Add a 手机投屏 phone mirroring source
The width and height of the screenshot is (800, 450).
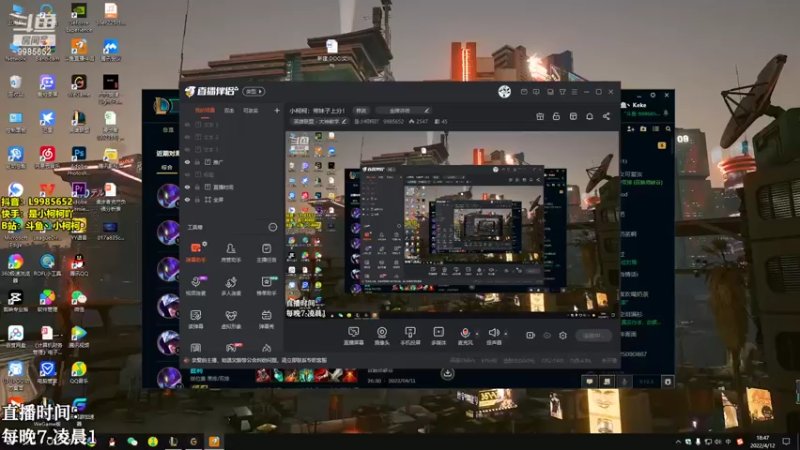410,336
